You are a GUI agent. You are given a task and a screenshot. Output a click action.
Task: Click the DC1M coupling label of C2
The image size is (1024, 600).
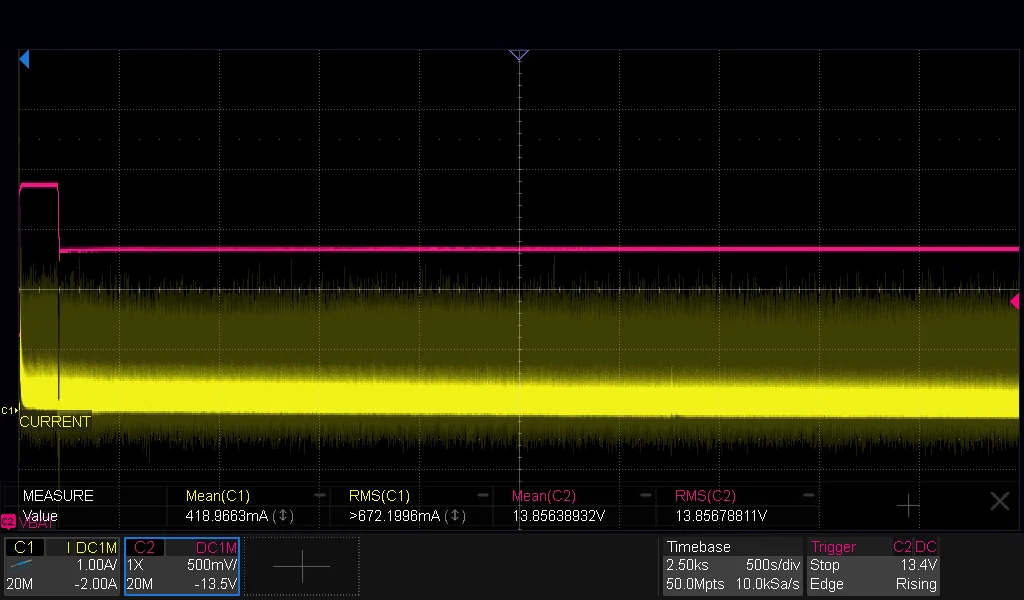(216, 547)
